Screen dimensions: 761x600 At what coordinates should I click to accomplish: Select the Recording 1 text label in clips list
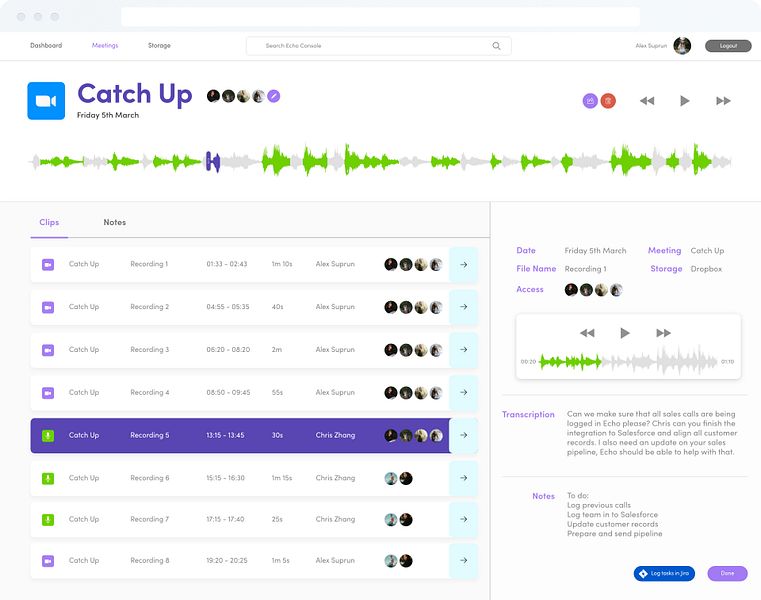click(149, 264)
